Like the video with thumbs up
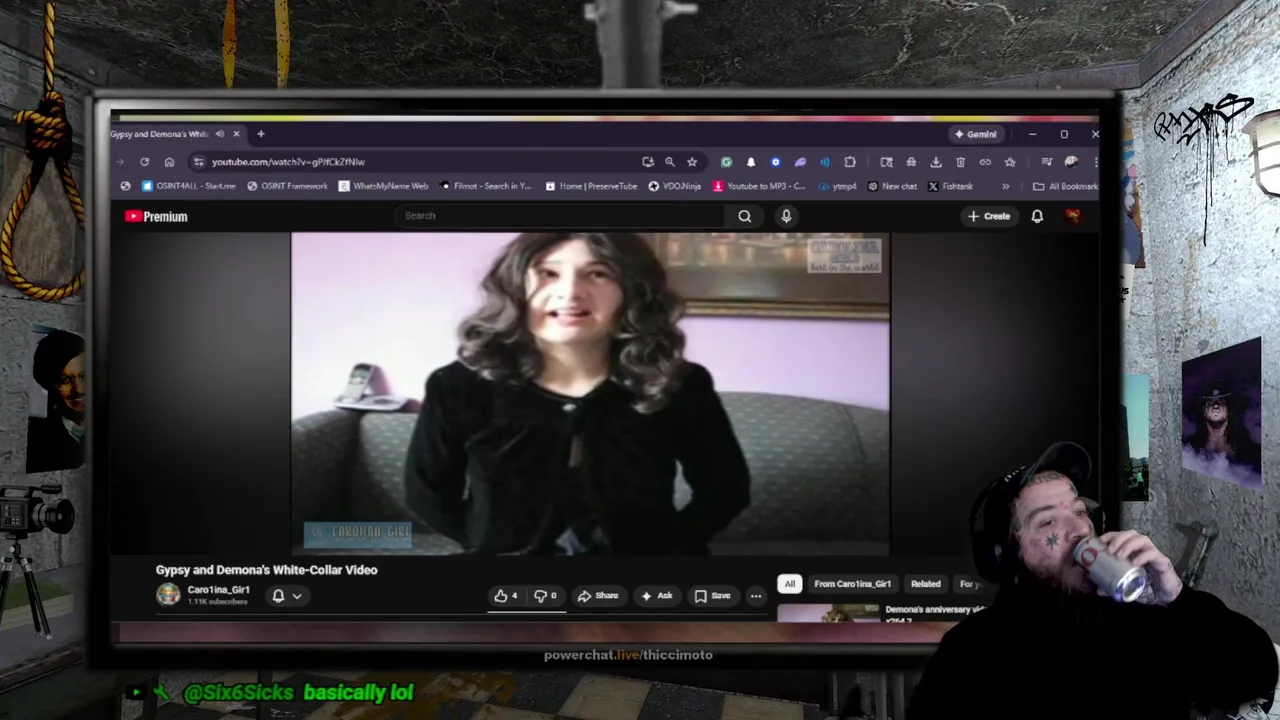Image resolution: width=1280 pixels, height=720 pixels. [506, 596]
